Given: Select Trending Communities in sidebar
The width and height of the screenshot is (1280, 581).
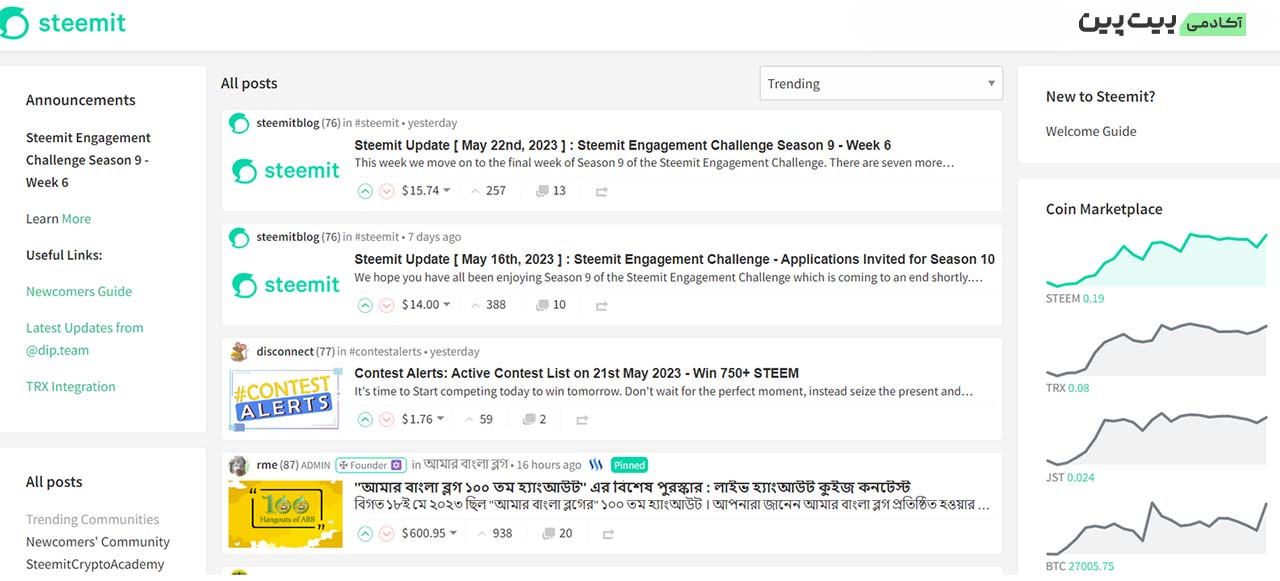Looking at the screenshot, I should point(93,520).
